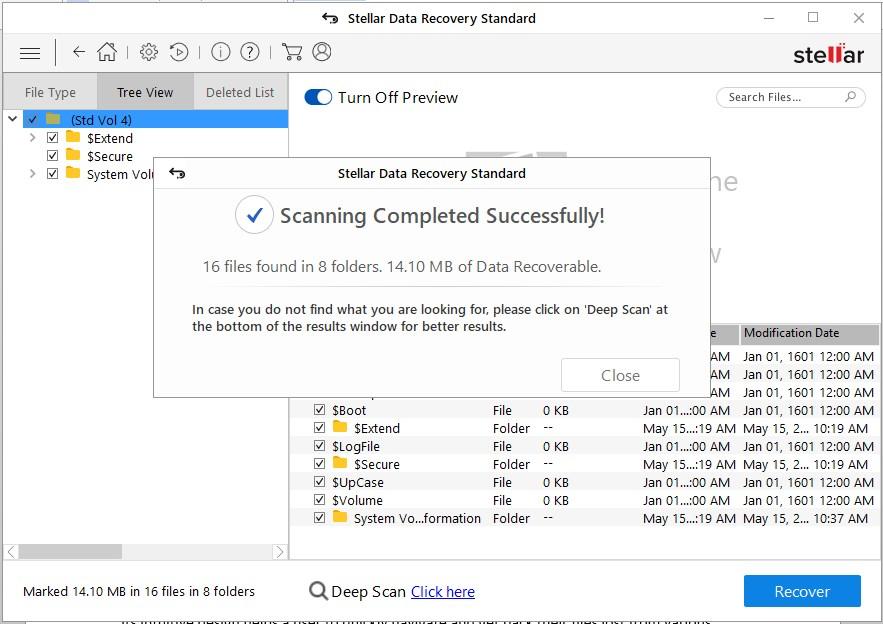Select the $UpCase file name
883x624 pixels.
(x=358, y=483)
